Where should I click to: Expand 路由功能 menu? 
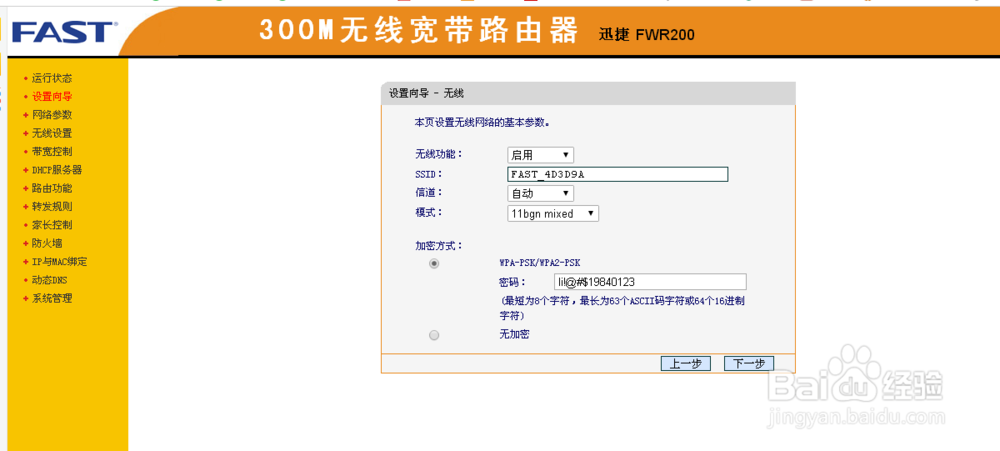[52, 188]
